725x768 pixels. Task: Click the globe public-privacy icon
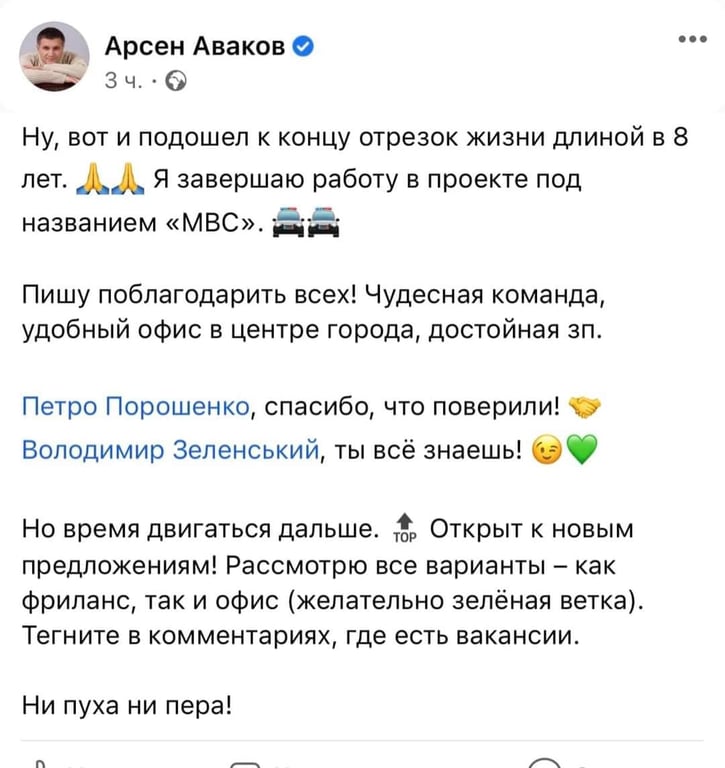tap(176, 81)
